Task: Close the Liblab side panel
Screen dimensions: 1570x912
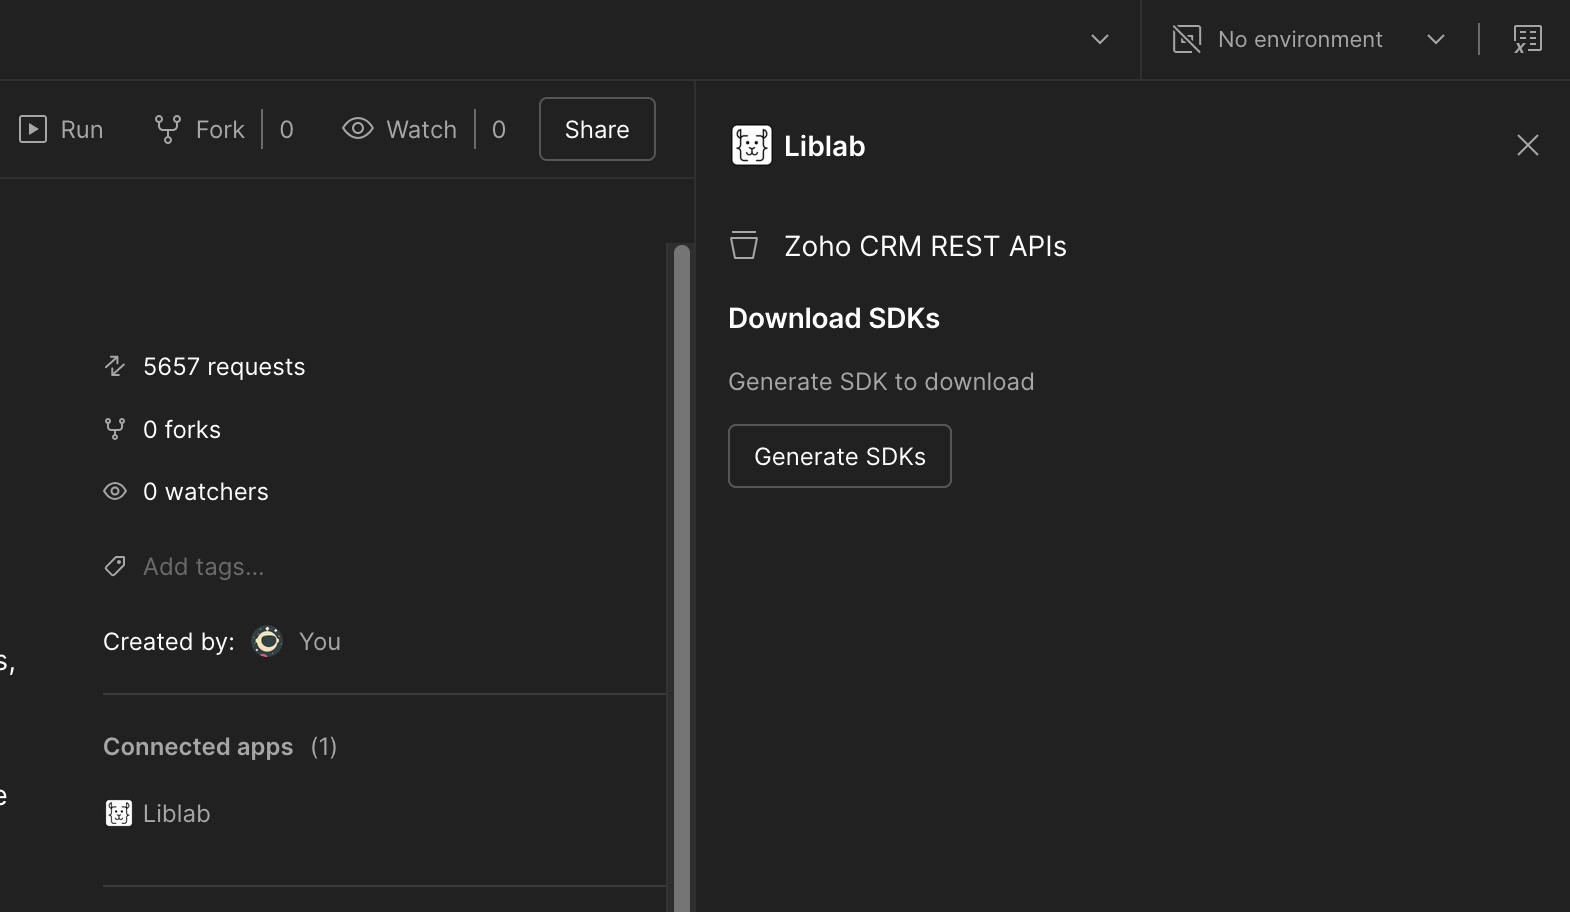Action: (x=1527, y=145)
